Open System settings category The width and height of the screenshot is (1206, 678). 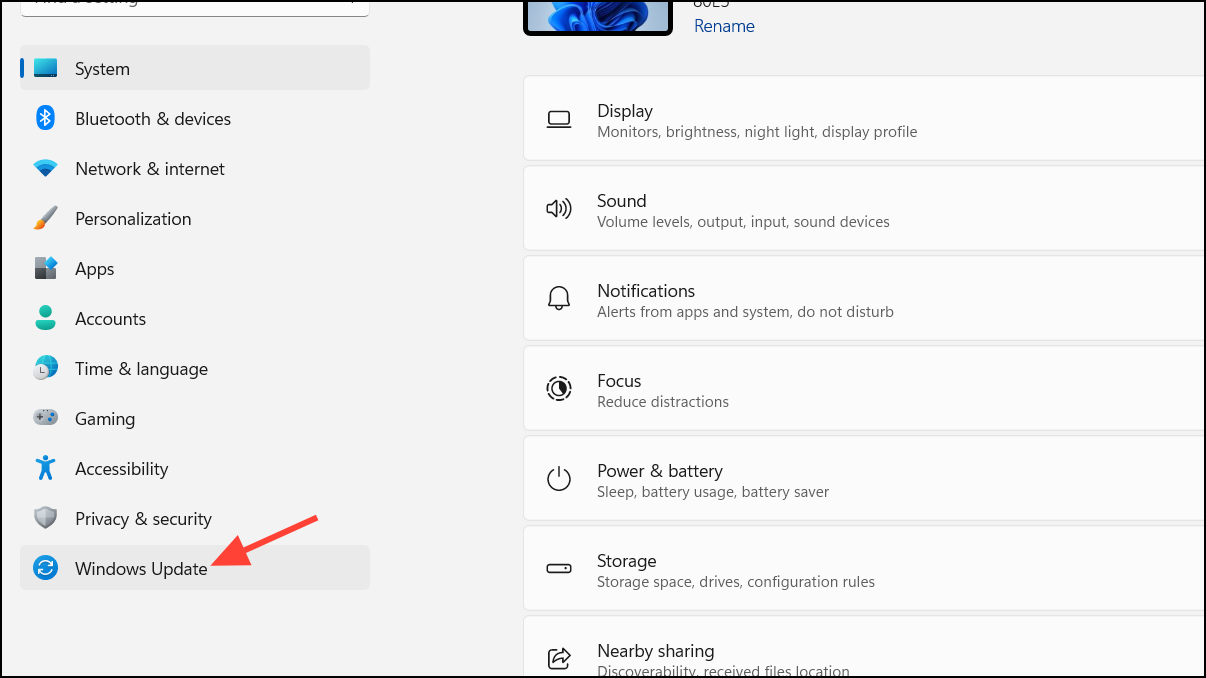click(195, 68)
